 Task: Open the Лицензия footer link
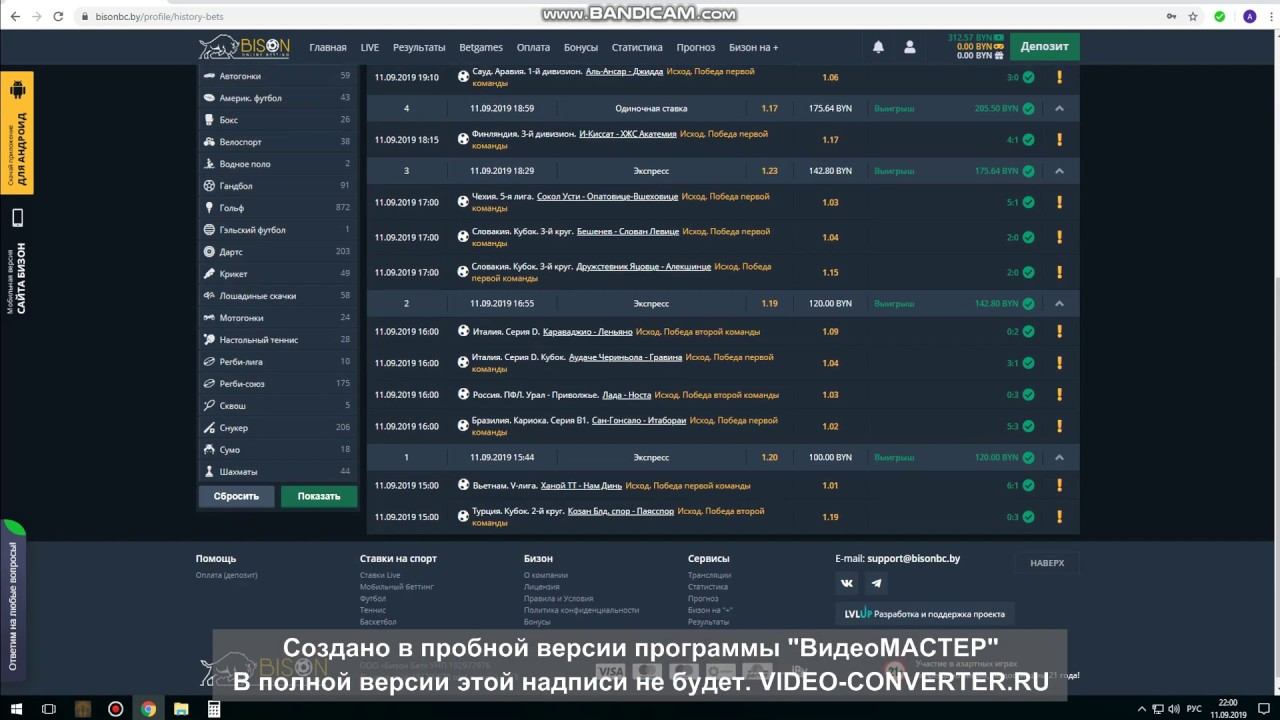(x=541, y=587)
